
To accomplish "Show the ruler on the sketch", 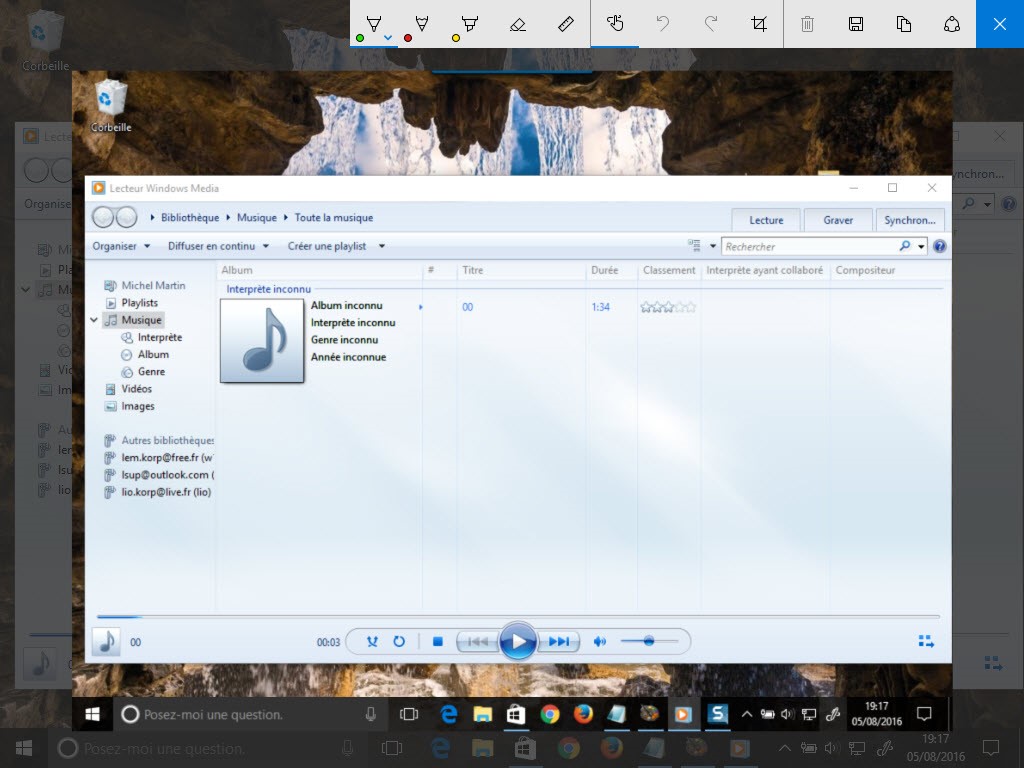I will coord(566,23).
